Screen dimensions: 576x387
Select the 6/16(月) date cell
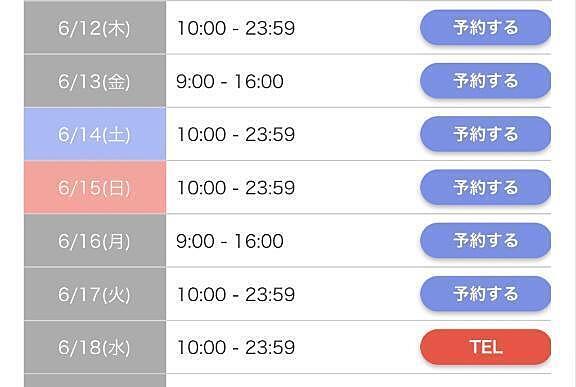[x=95, y=240]
